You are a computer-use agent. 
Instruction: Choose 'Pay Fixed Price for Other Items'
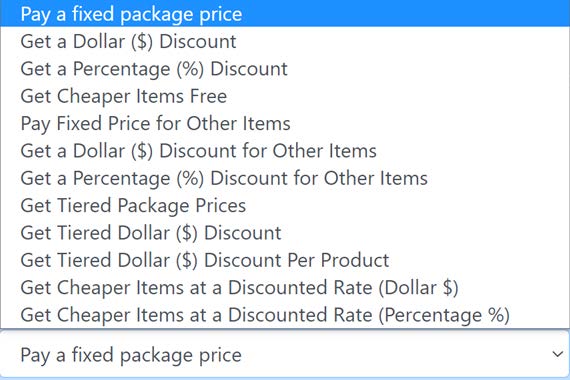pos(285,123)
